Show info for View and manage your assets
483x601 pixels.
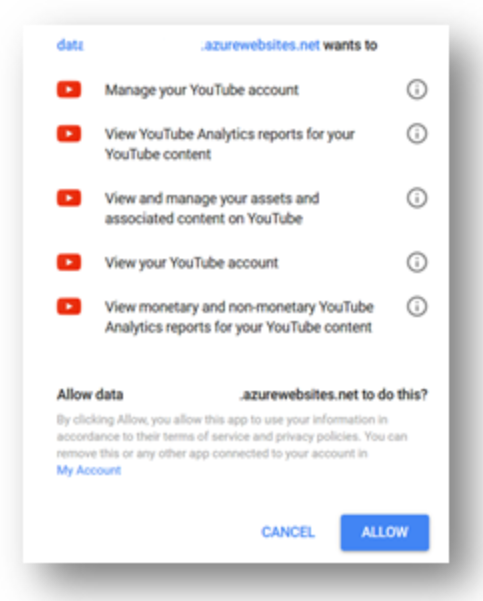click(417, 198)
